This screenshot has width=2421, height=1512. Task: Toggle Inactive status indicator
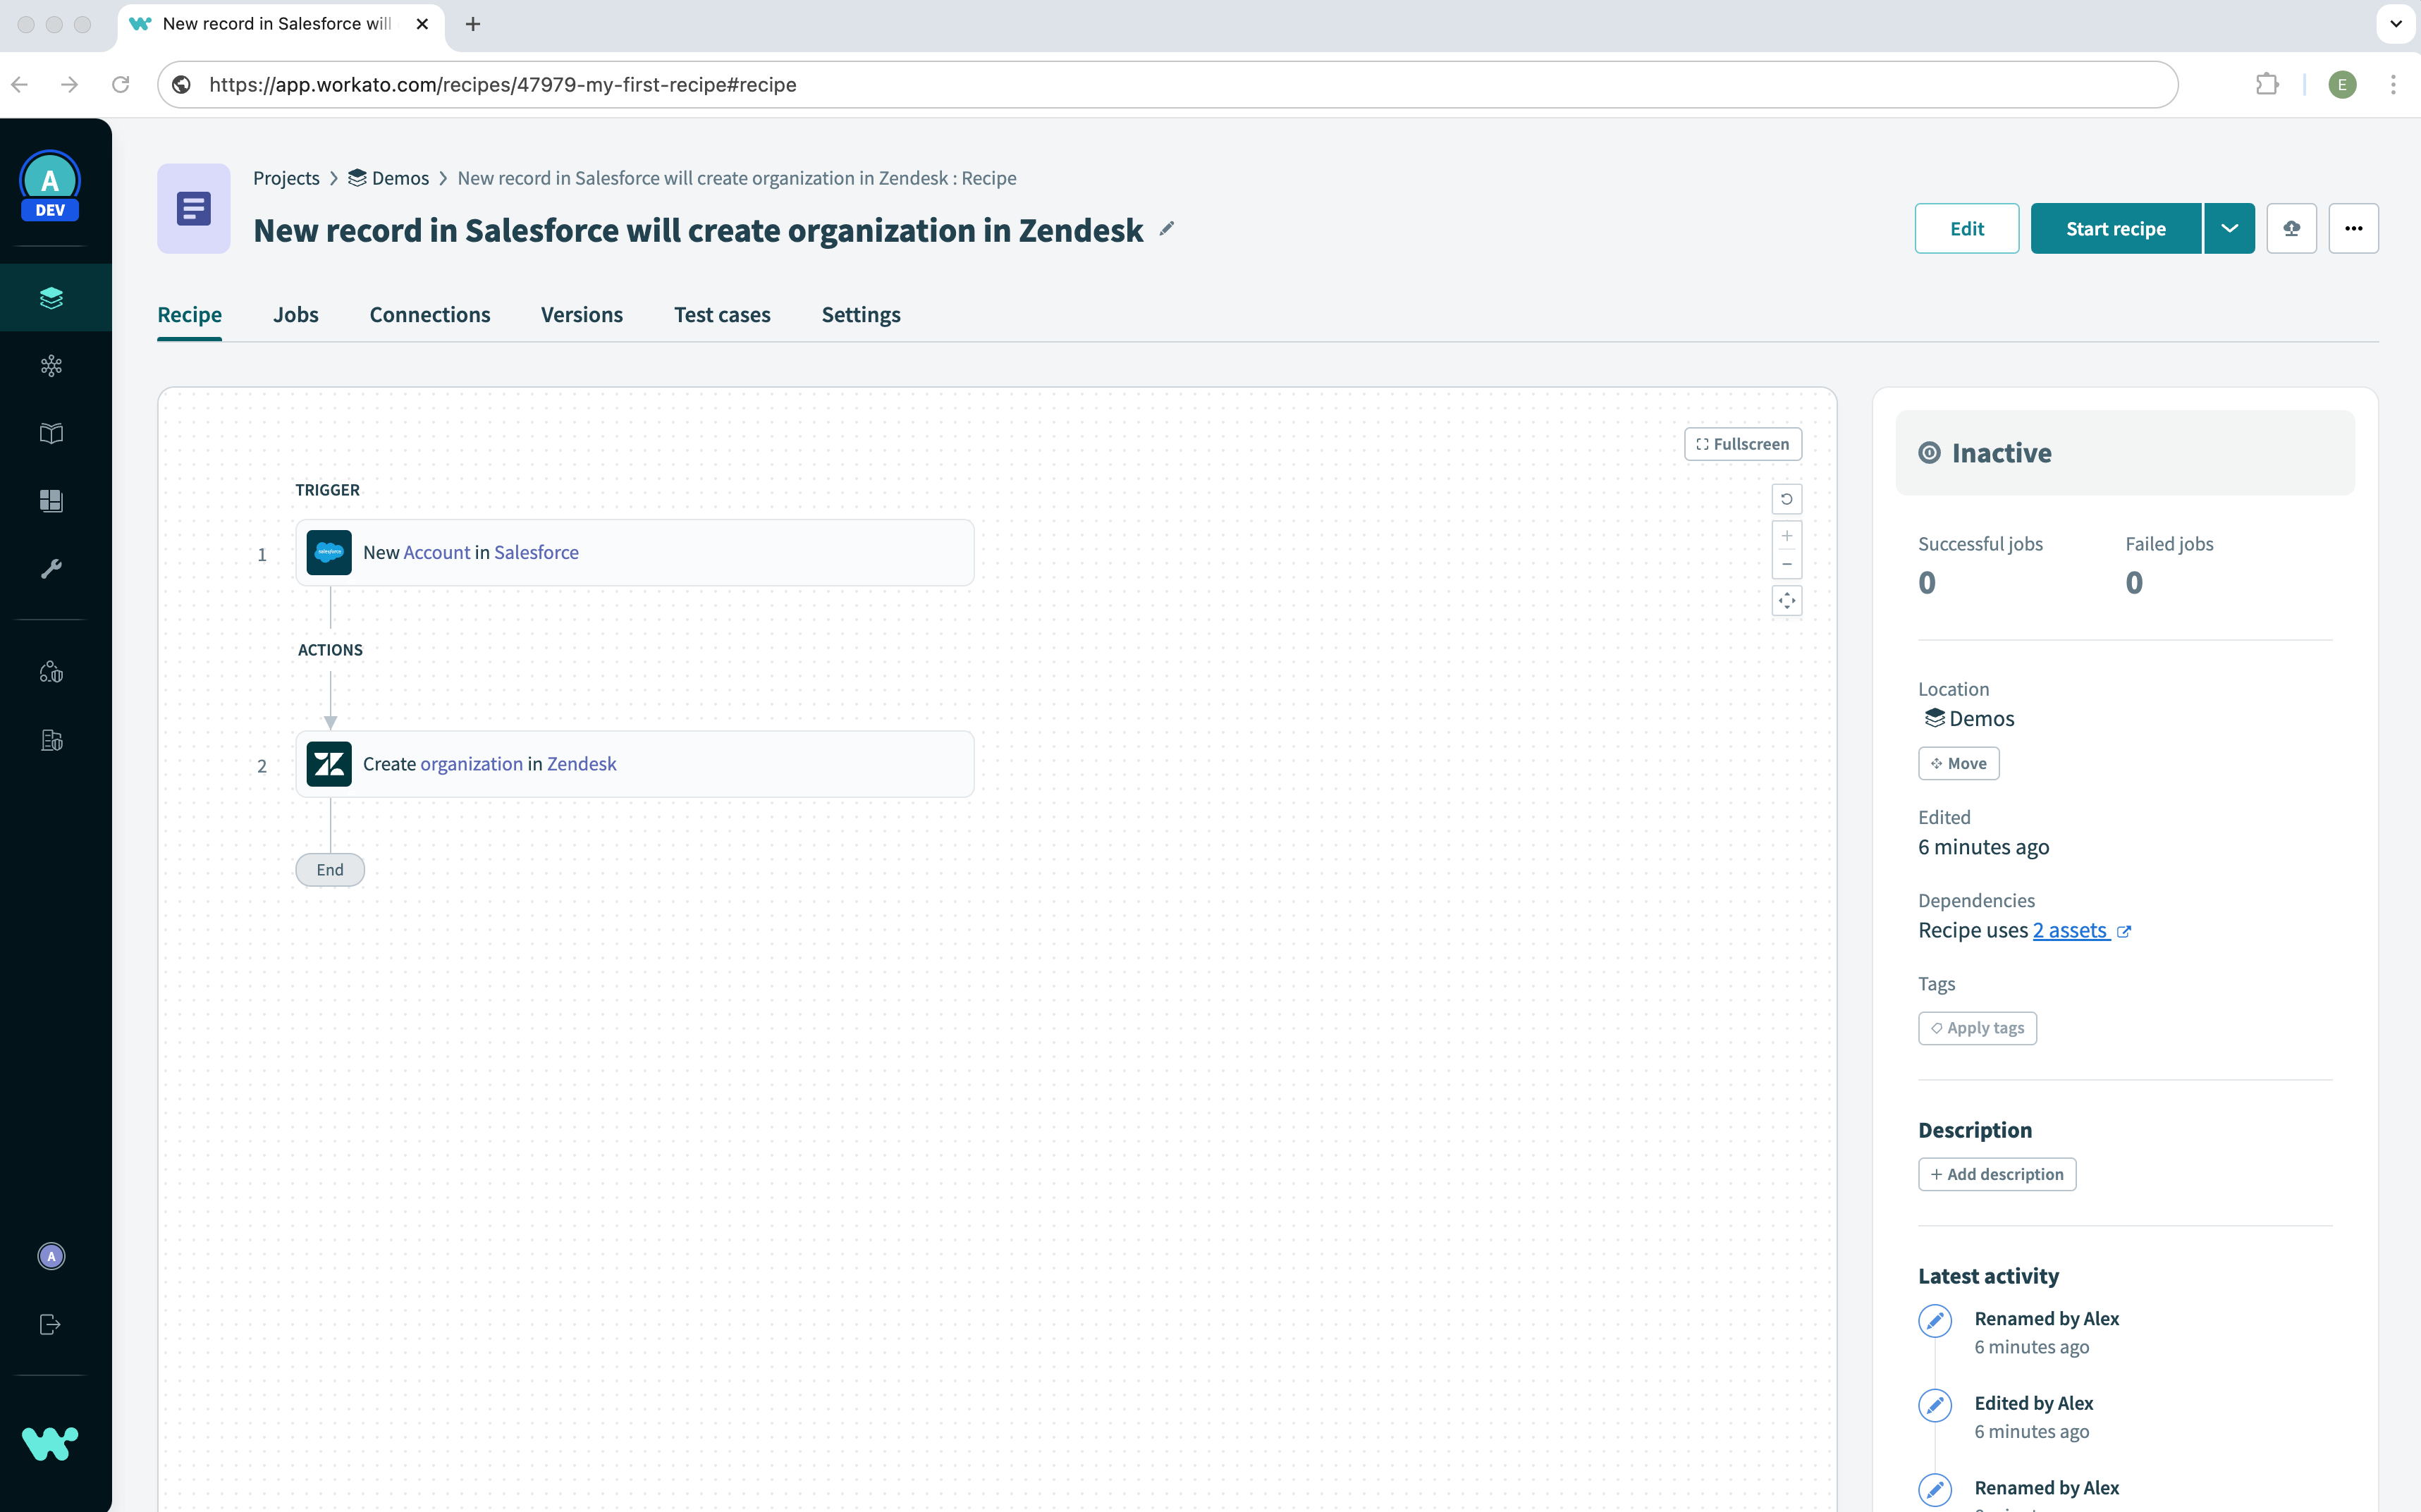pos(1930,453)
